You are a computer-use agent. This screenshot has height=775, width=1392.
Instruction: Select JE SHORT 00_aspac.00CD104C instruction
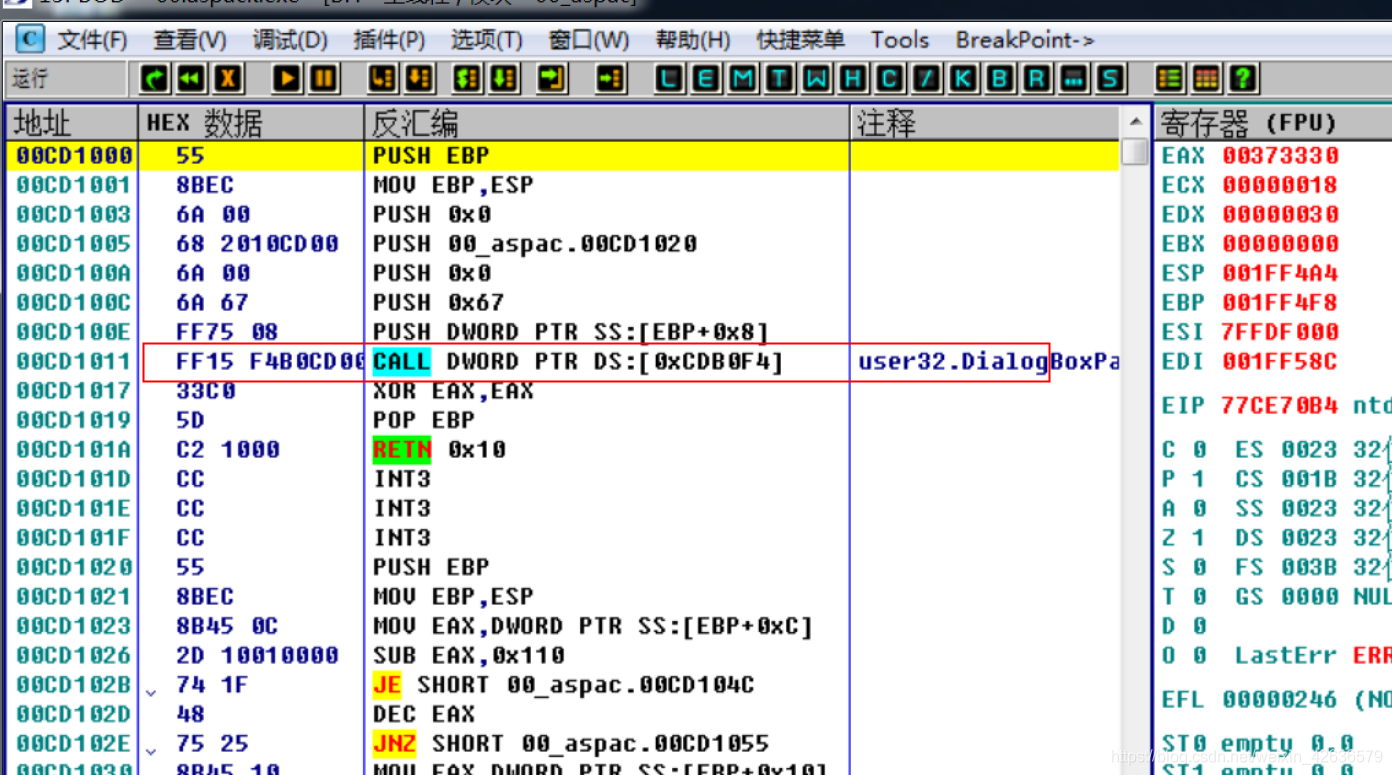point(563,685)
